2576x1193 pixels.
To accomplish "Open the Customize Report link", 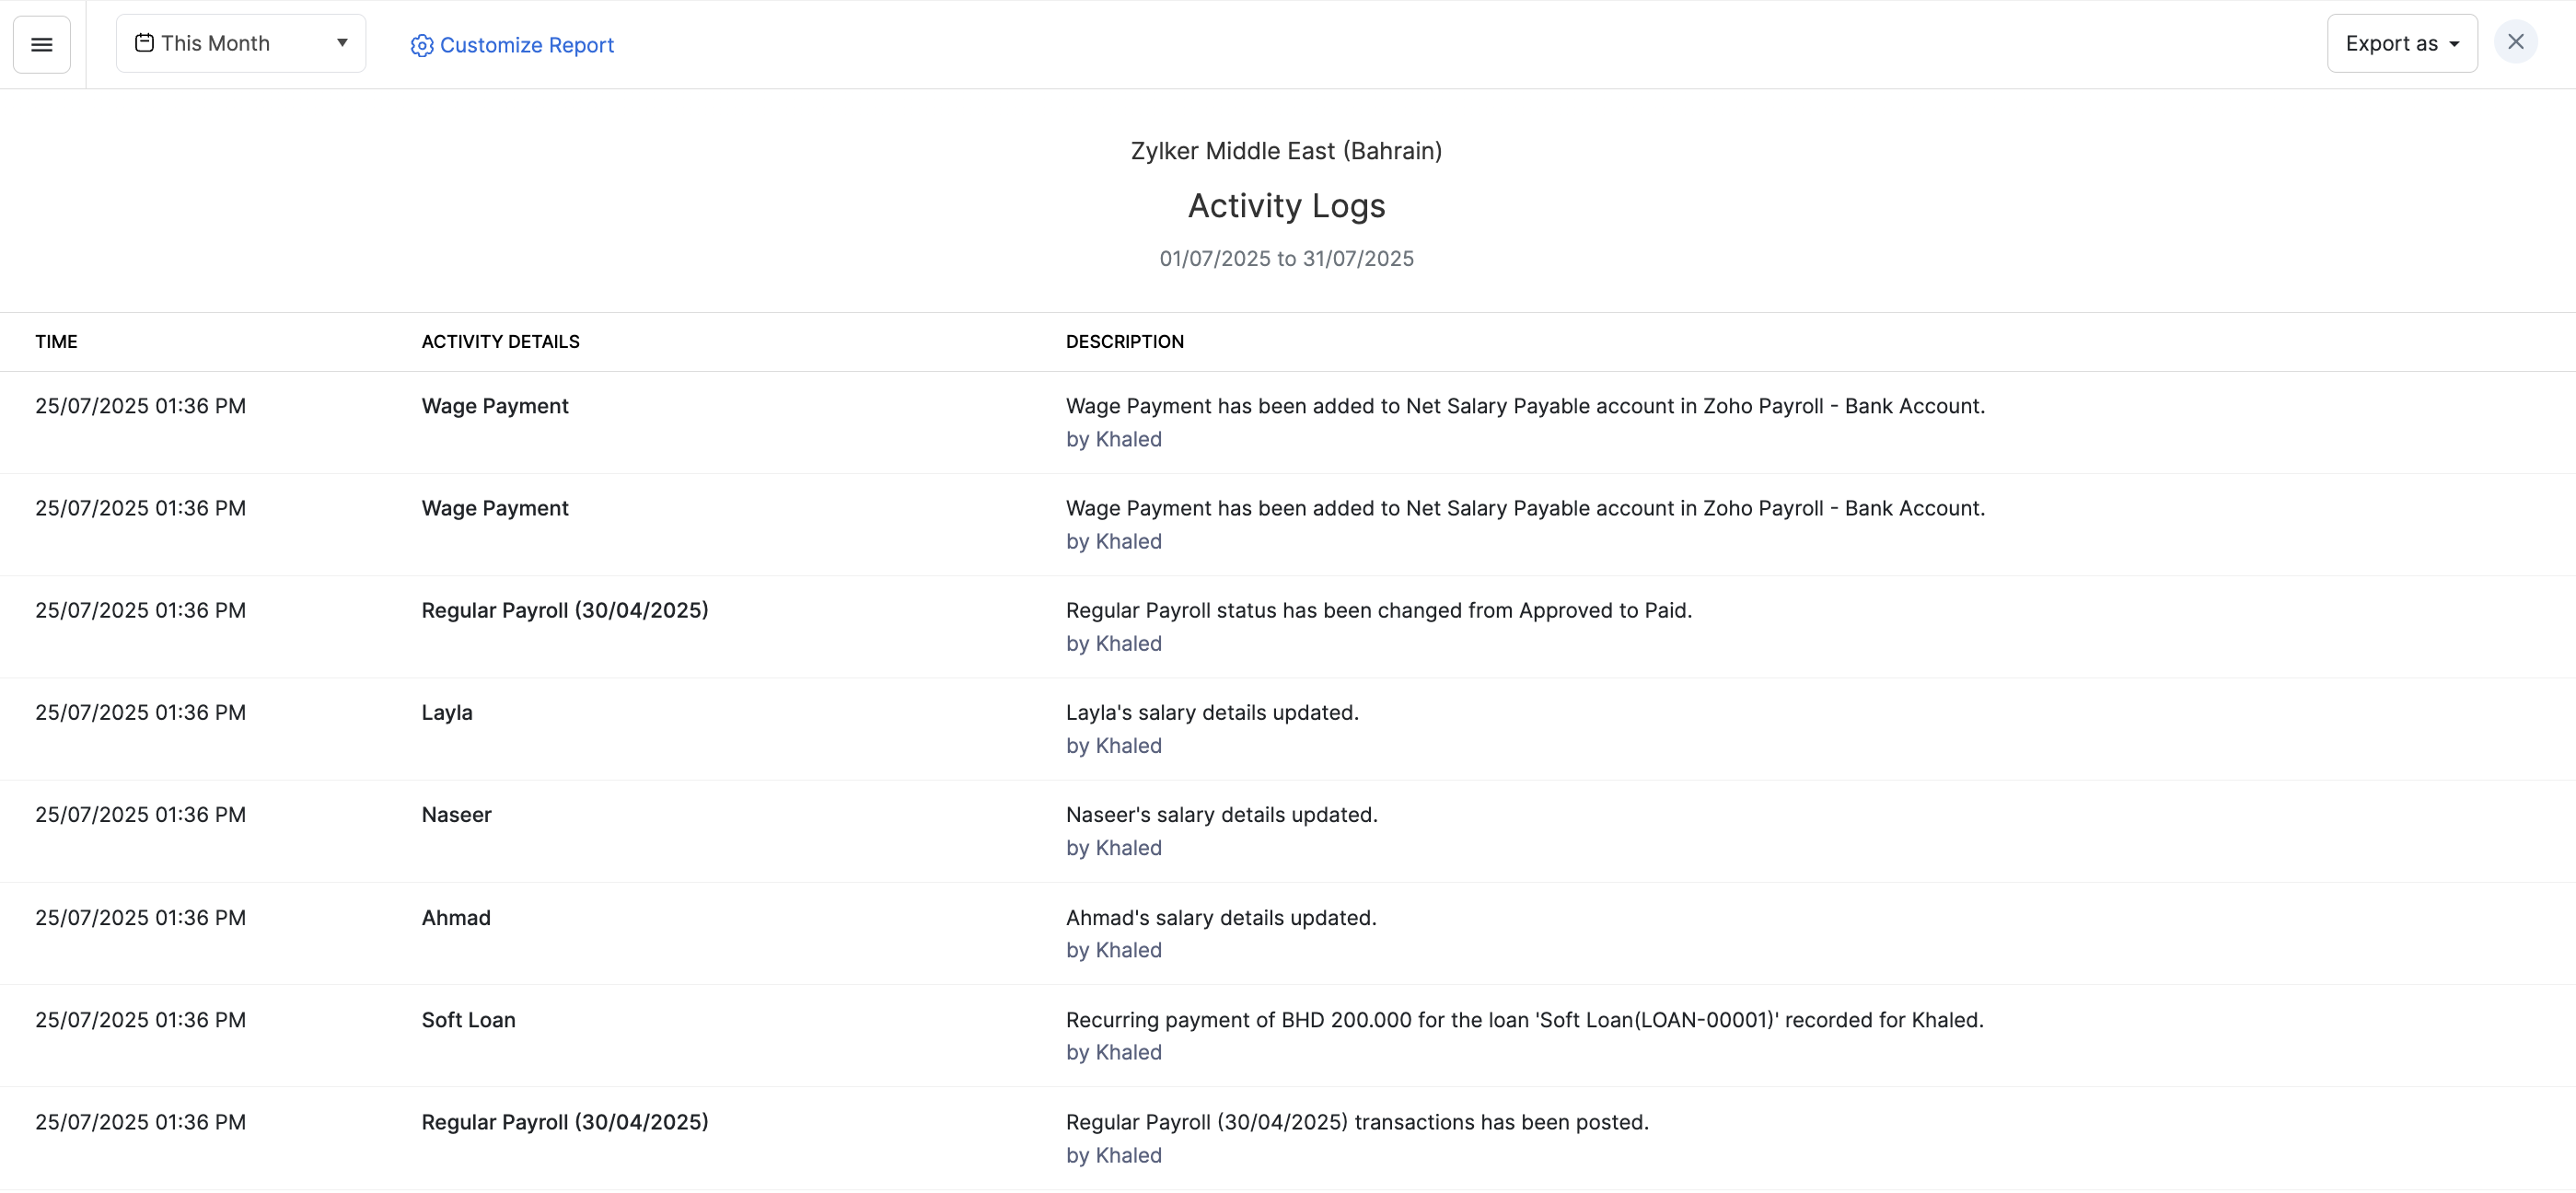I will point(526,45).
